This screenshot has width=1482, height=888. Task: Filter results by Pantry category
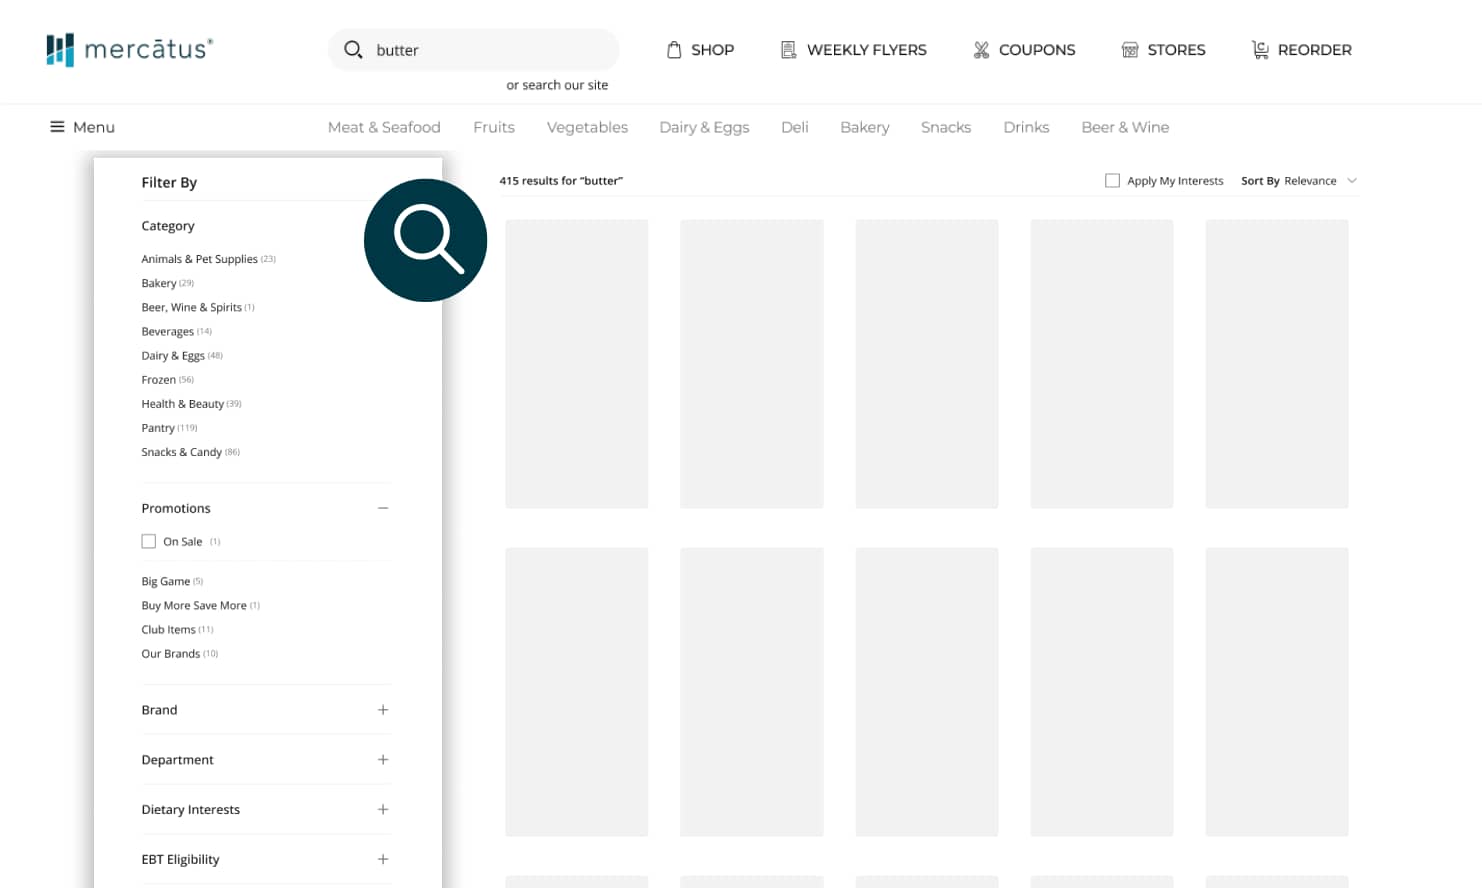click(x=158, y=427)
